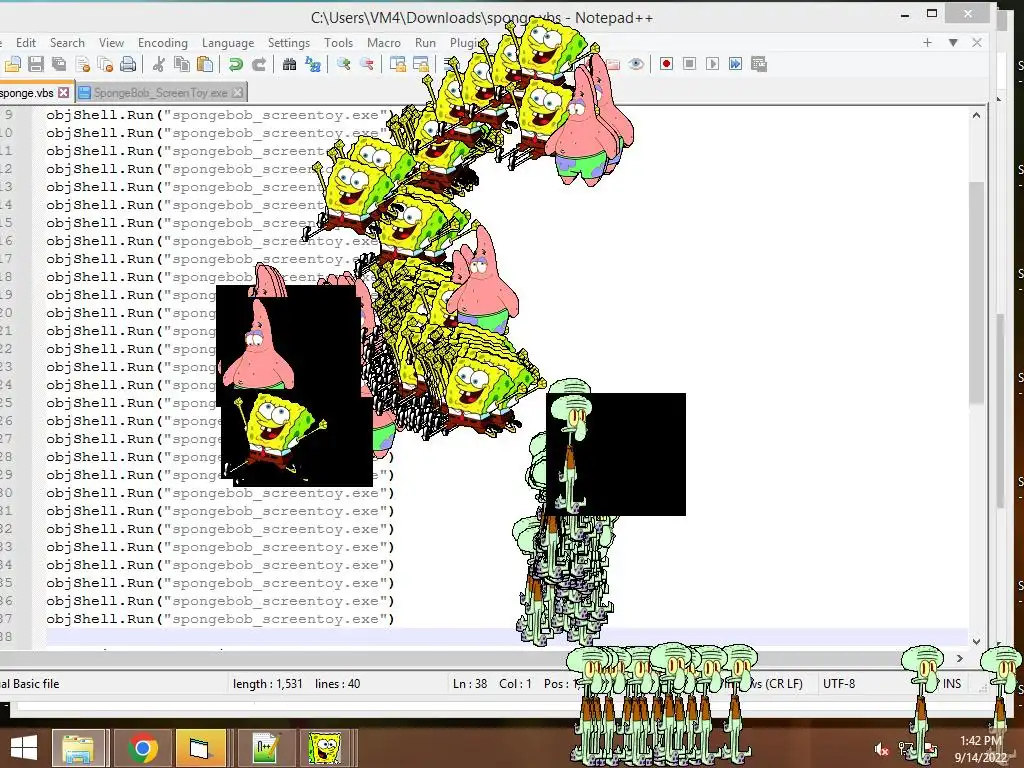Open Replace via the Replace toolbar icon
Viewport: 1024px width, 768px height.
pos(313,64)
